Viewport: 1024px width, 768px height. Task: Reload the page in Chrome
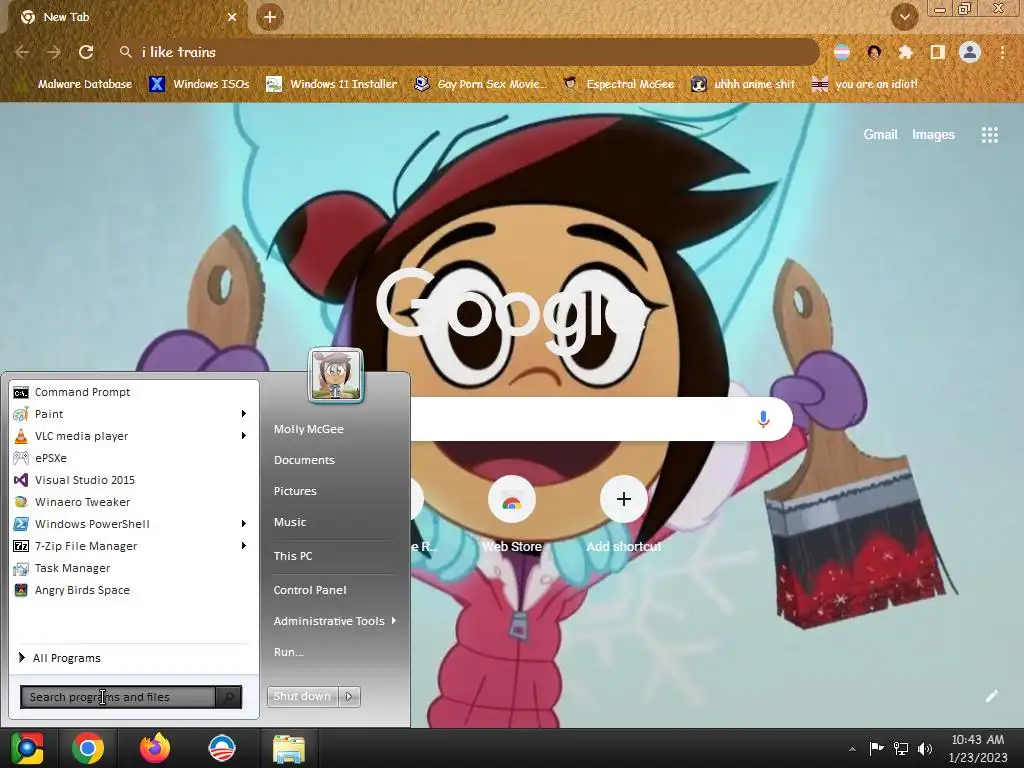tap(86, 52)
